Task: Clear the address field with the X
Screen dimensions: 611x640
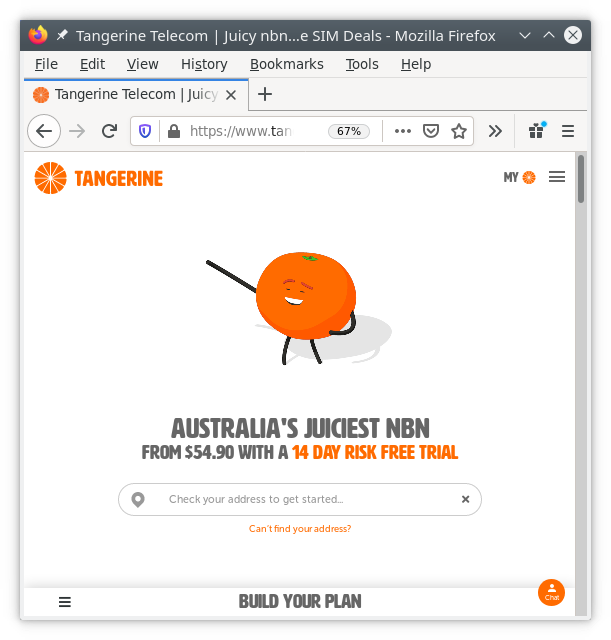Action: pyautogui.click(x=465, y=499)
